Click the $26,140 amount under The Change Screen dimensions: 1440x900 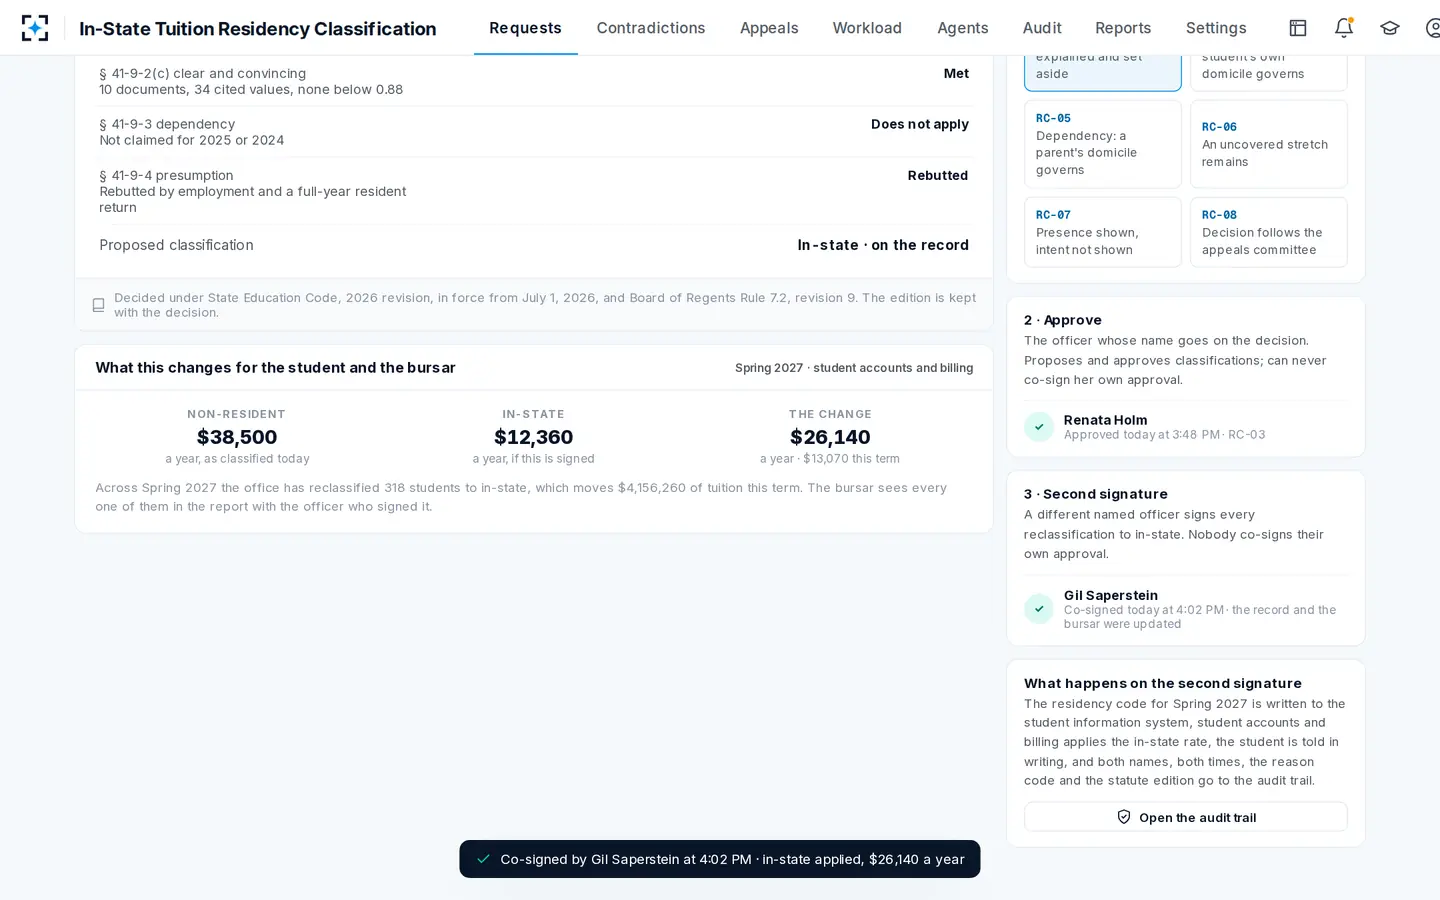(x=830, y=437)
